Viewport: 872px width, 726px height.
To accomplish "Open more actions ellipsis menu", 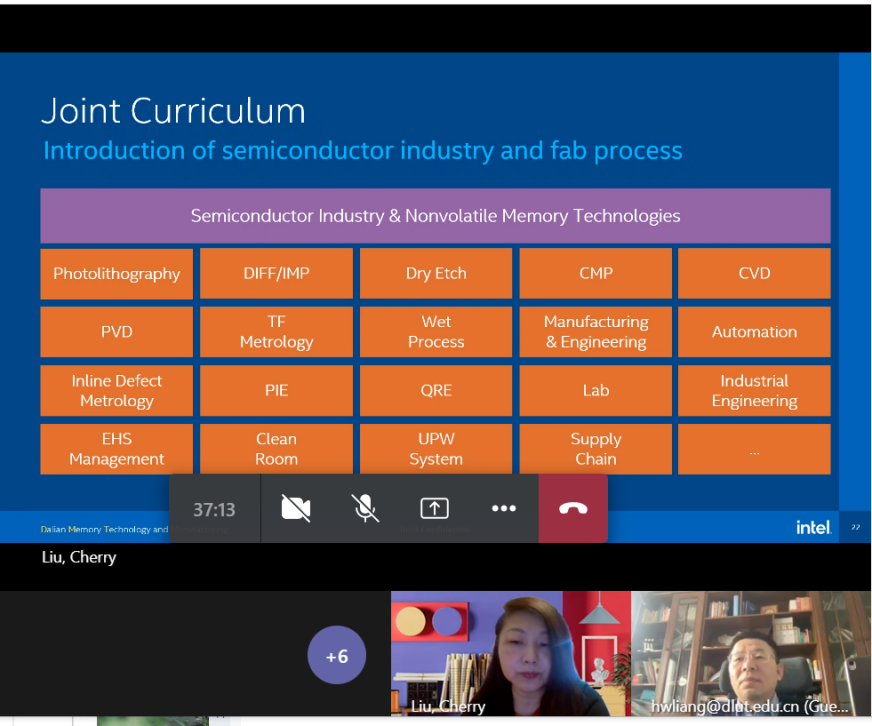I will point(504,508).
